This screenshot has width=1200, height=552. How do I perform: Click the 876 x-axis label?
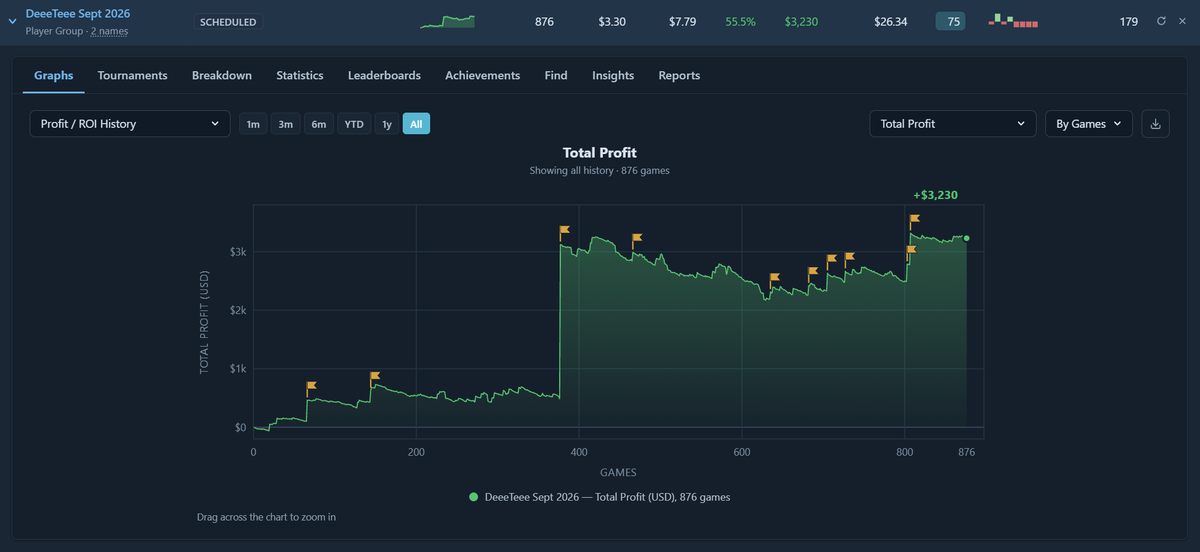point(966,453)
